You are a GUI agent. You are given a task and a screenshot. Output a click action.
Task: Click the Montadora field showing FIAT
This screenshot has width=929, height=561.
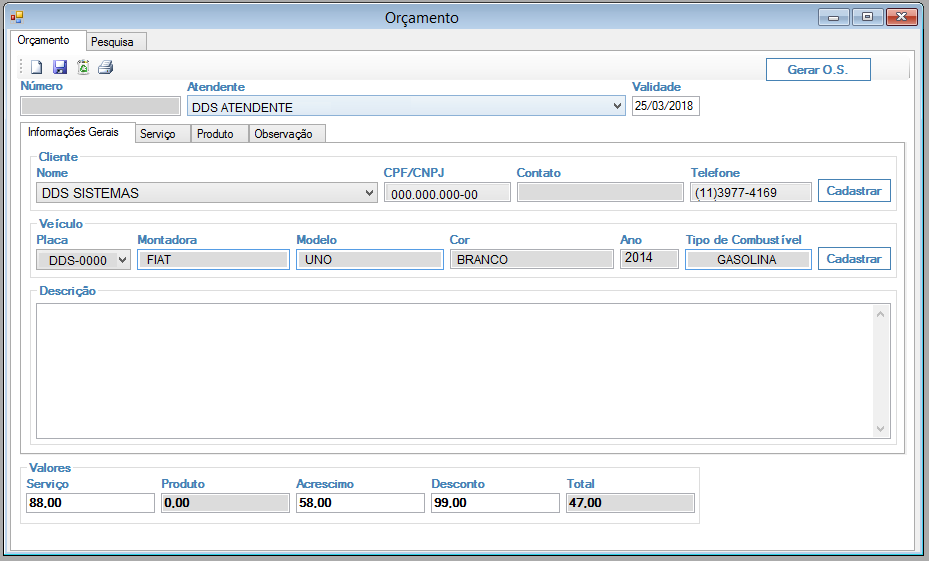tap(213, 259)
